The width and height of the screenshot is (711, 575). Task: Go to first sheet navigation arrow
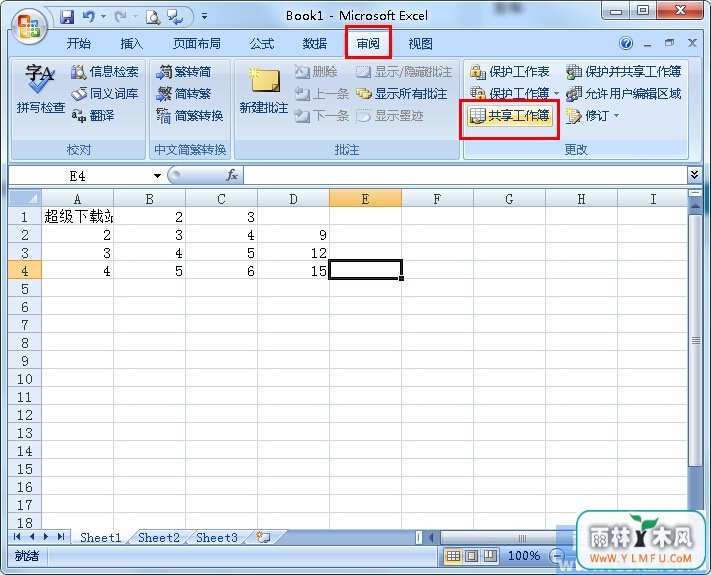pos(17,537)
